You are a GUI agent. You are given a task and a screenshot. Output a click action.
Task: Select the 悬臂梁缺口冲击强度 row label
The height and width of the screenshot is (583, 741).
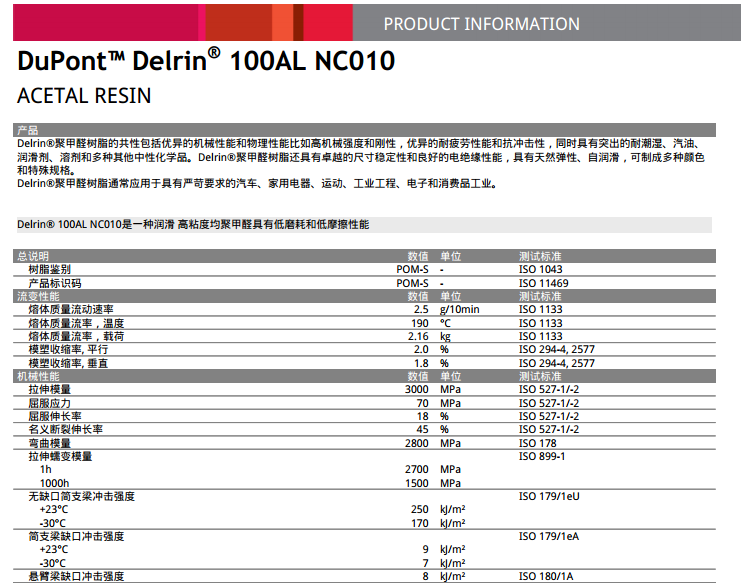click(76, 576)
